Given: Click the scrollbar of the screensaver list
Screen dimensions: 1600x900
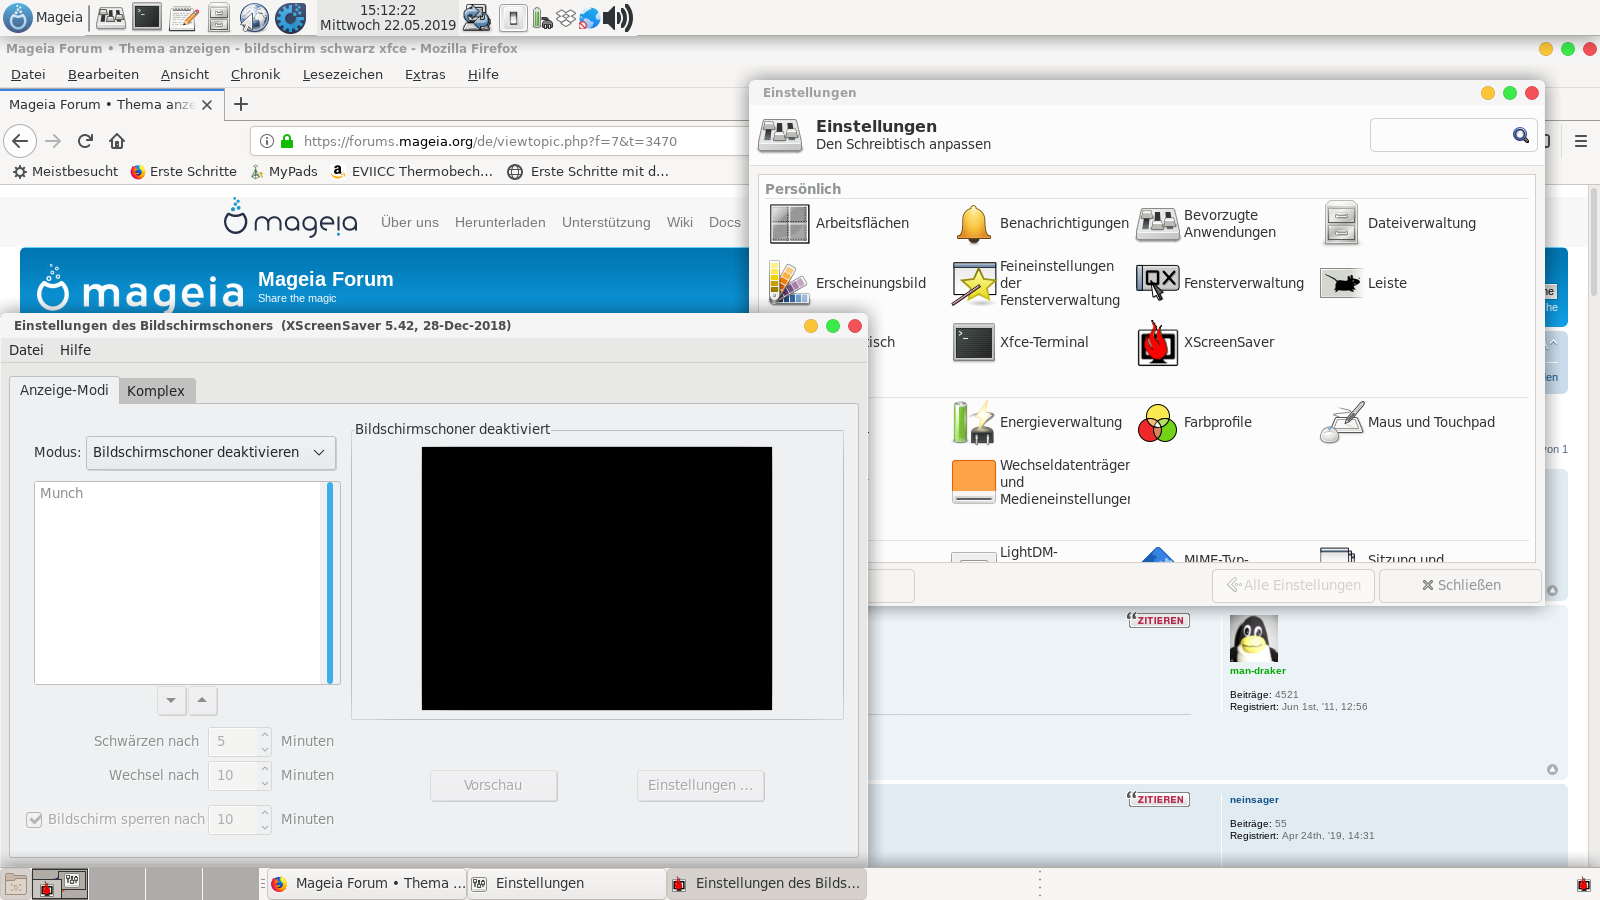Looking at the screenshot, I should pyautogui.click(x=330, y=583).
